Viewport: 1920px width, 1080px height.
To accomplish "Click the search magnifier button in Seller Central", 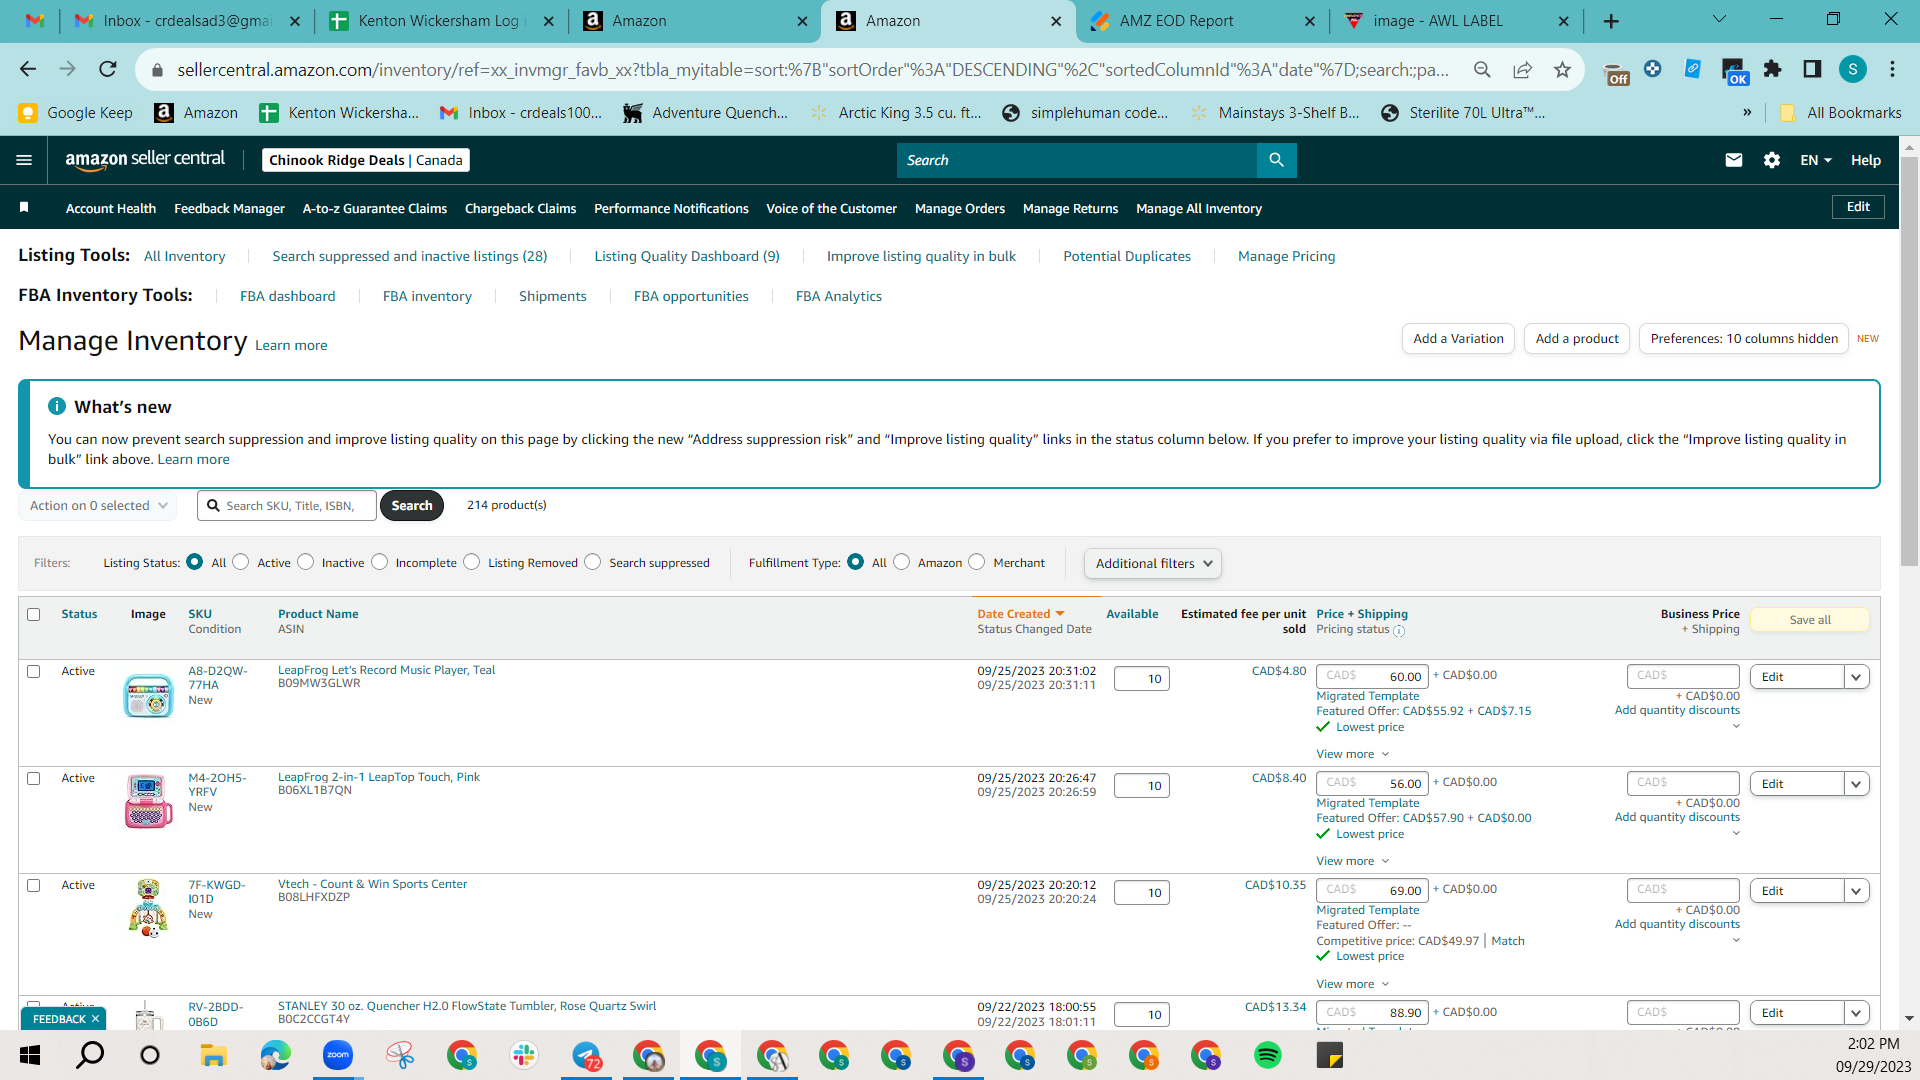I will point(1276,160).
